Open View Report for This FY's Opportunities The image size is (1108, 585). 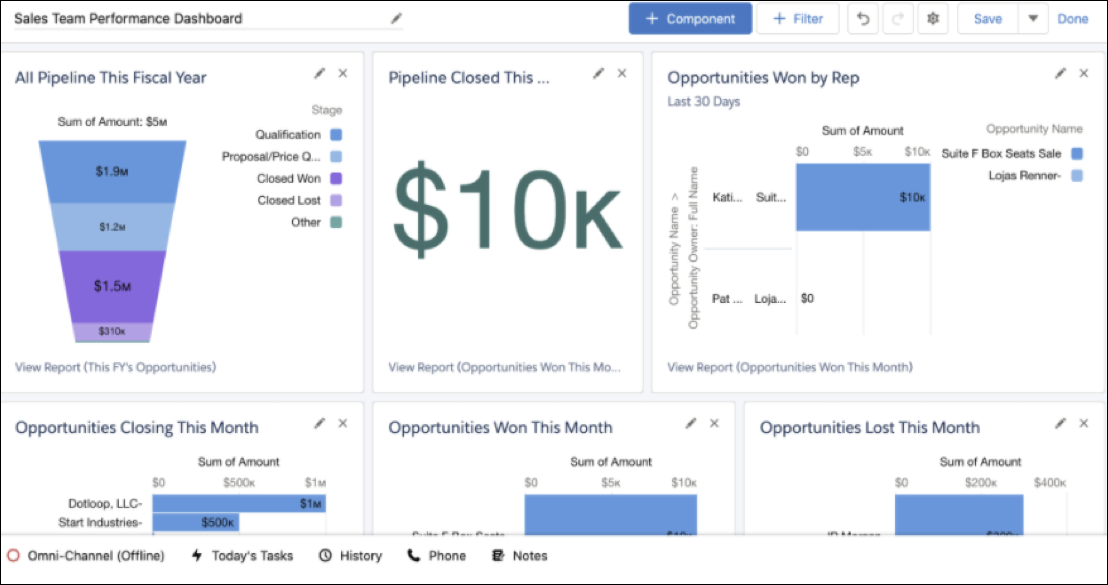click(x=113, y=368)
